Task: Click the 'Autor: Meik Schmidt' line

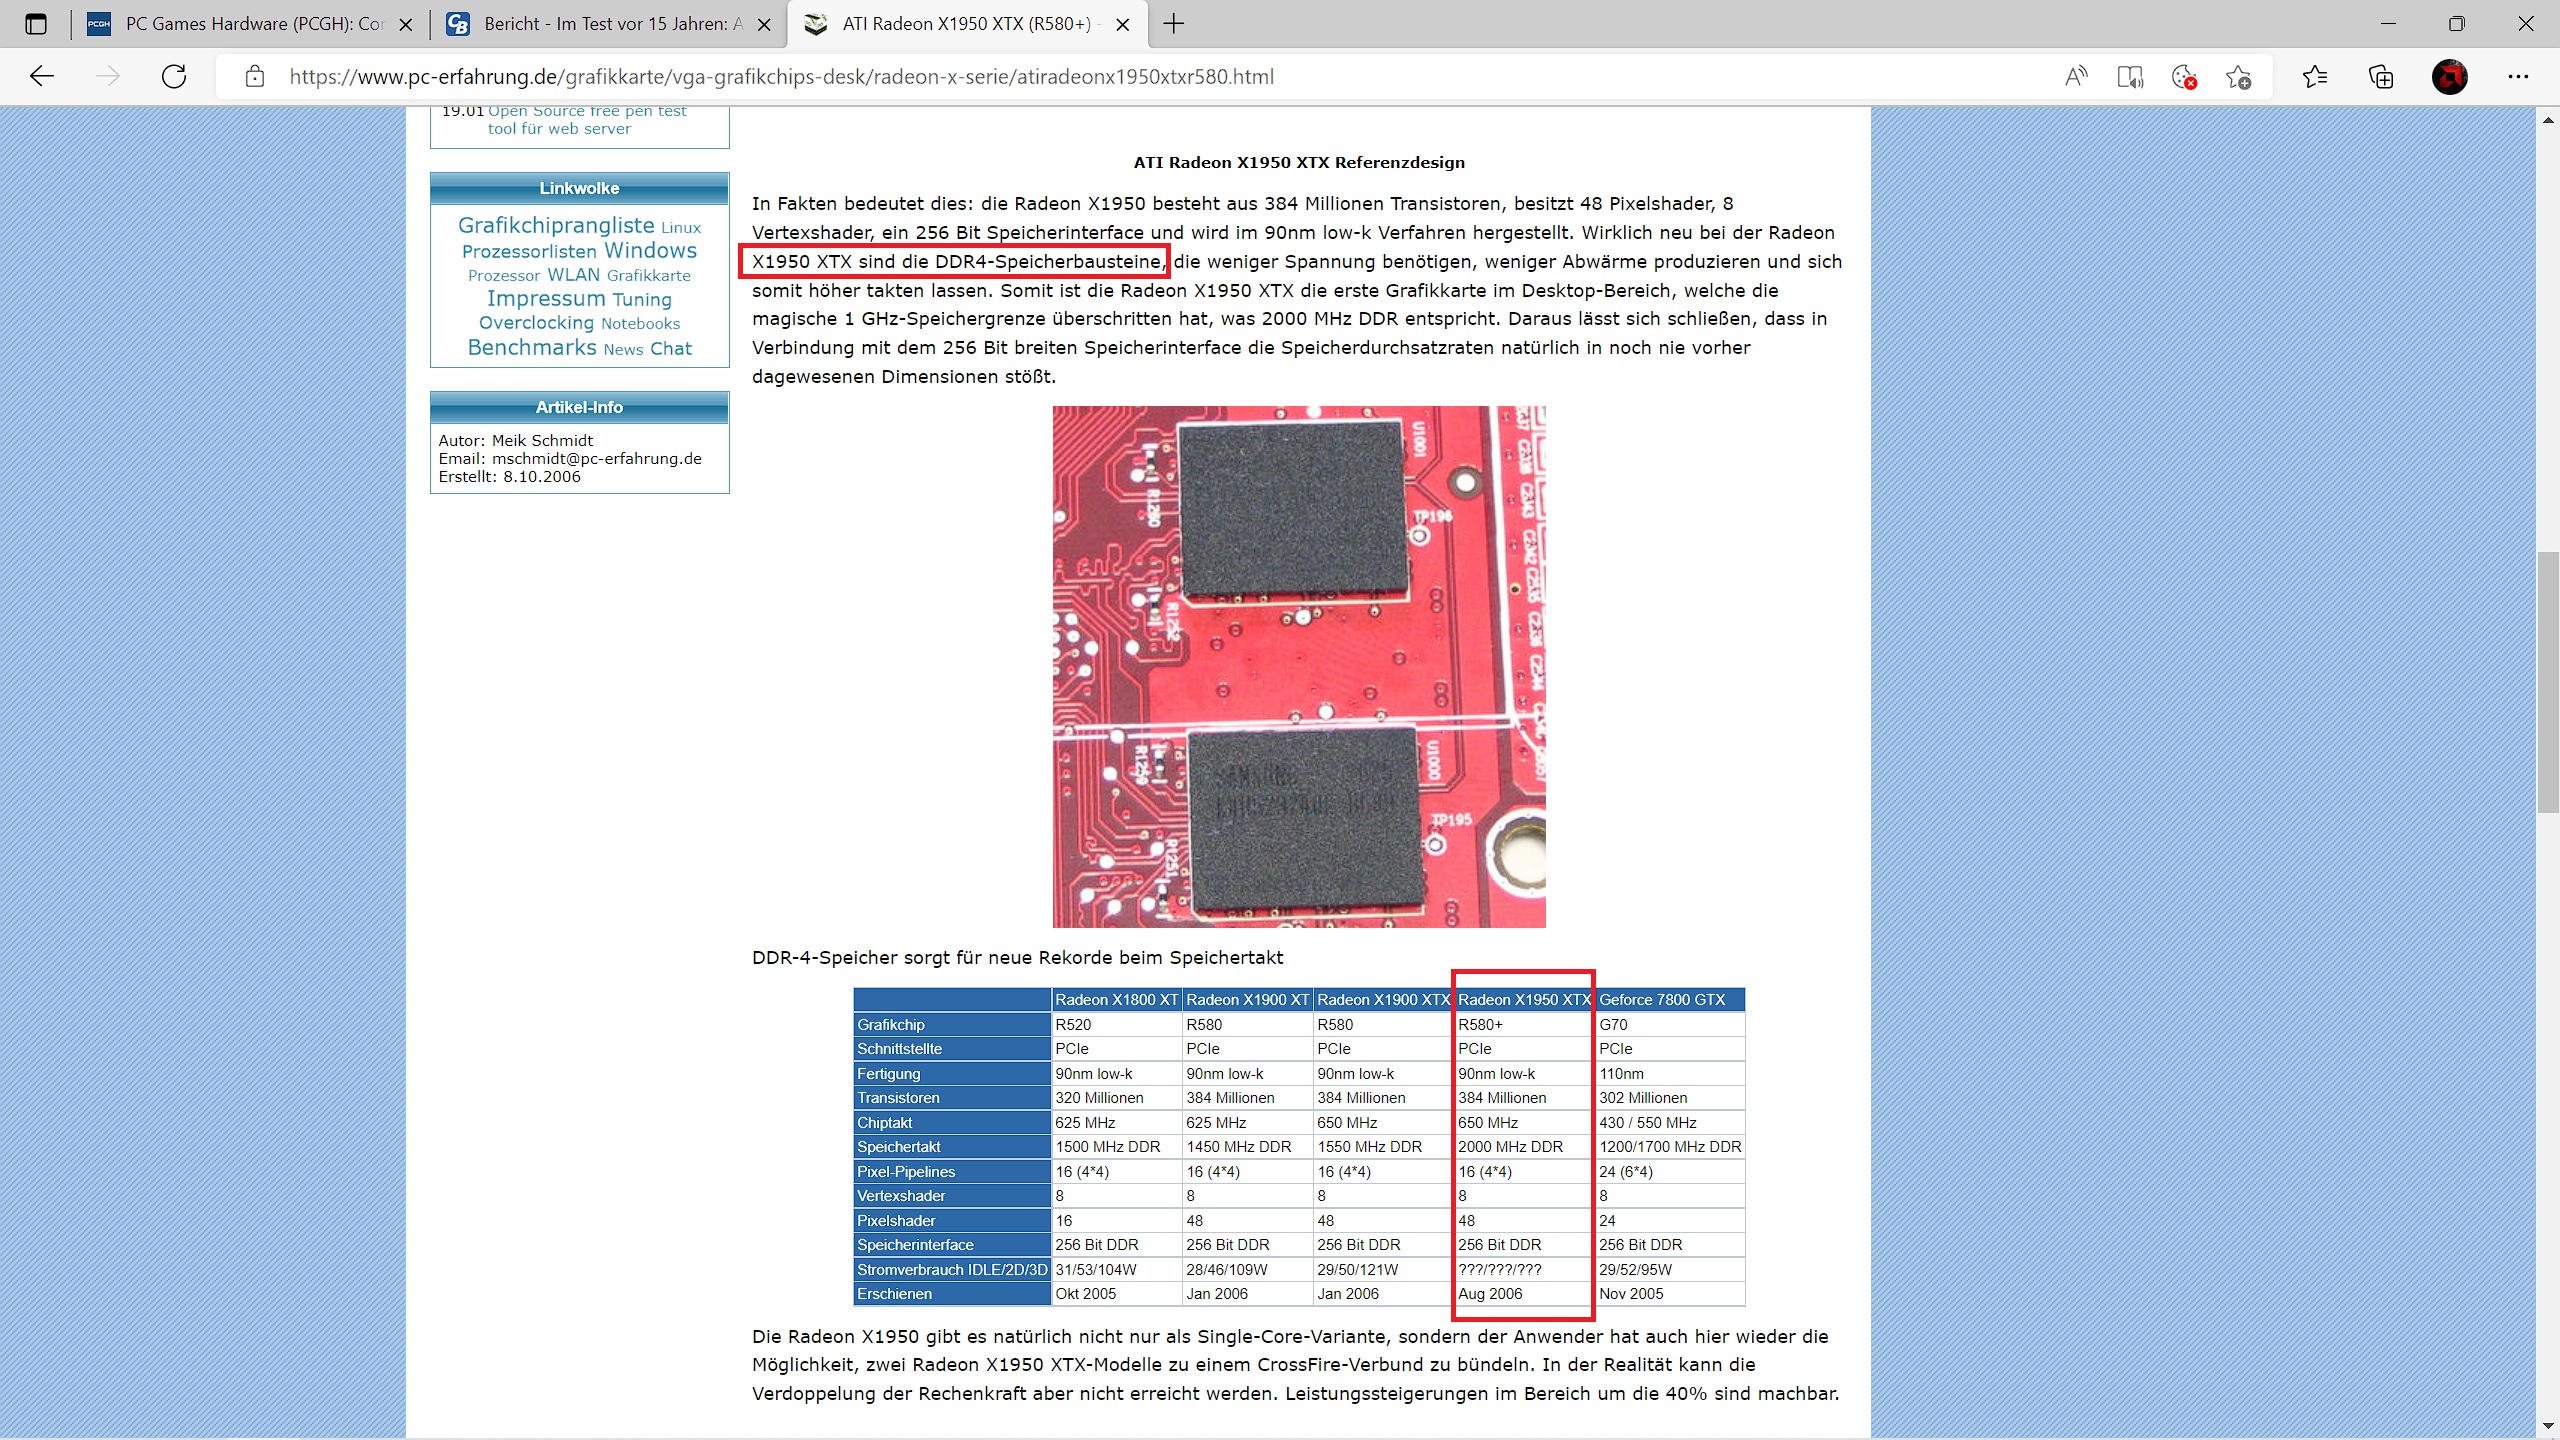Action: click(516, 441)
